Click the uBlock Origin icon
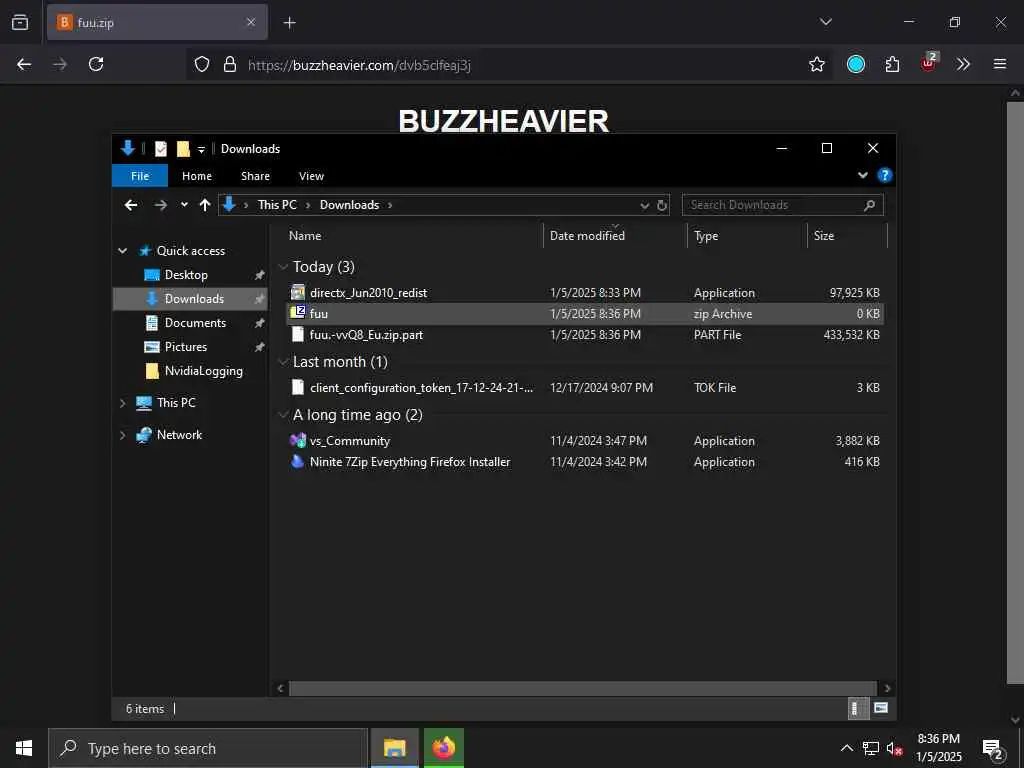The height and width of the screenshot is (768, 1024). (929, 63)
